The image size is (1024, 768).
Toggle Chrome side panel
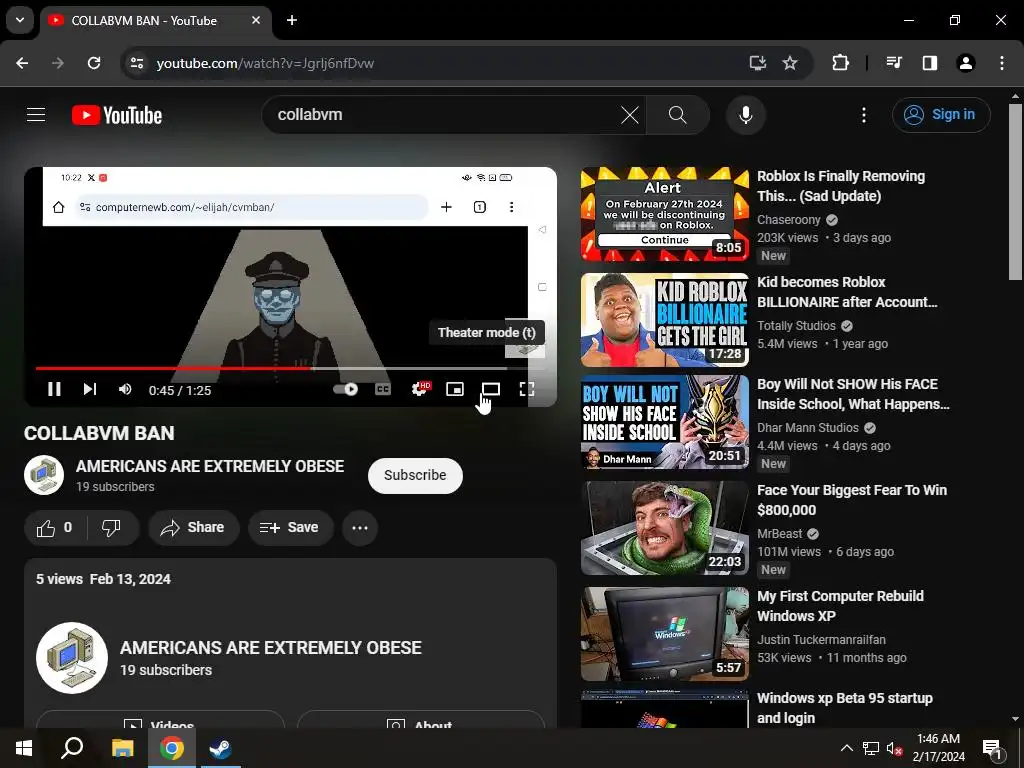930,63
